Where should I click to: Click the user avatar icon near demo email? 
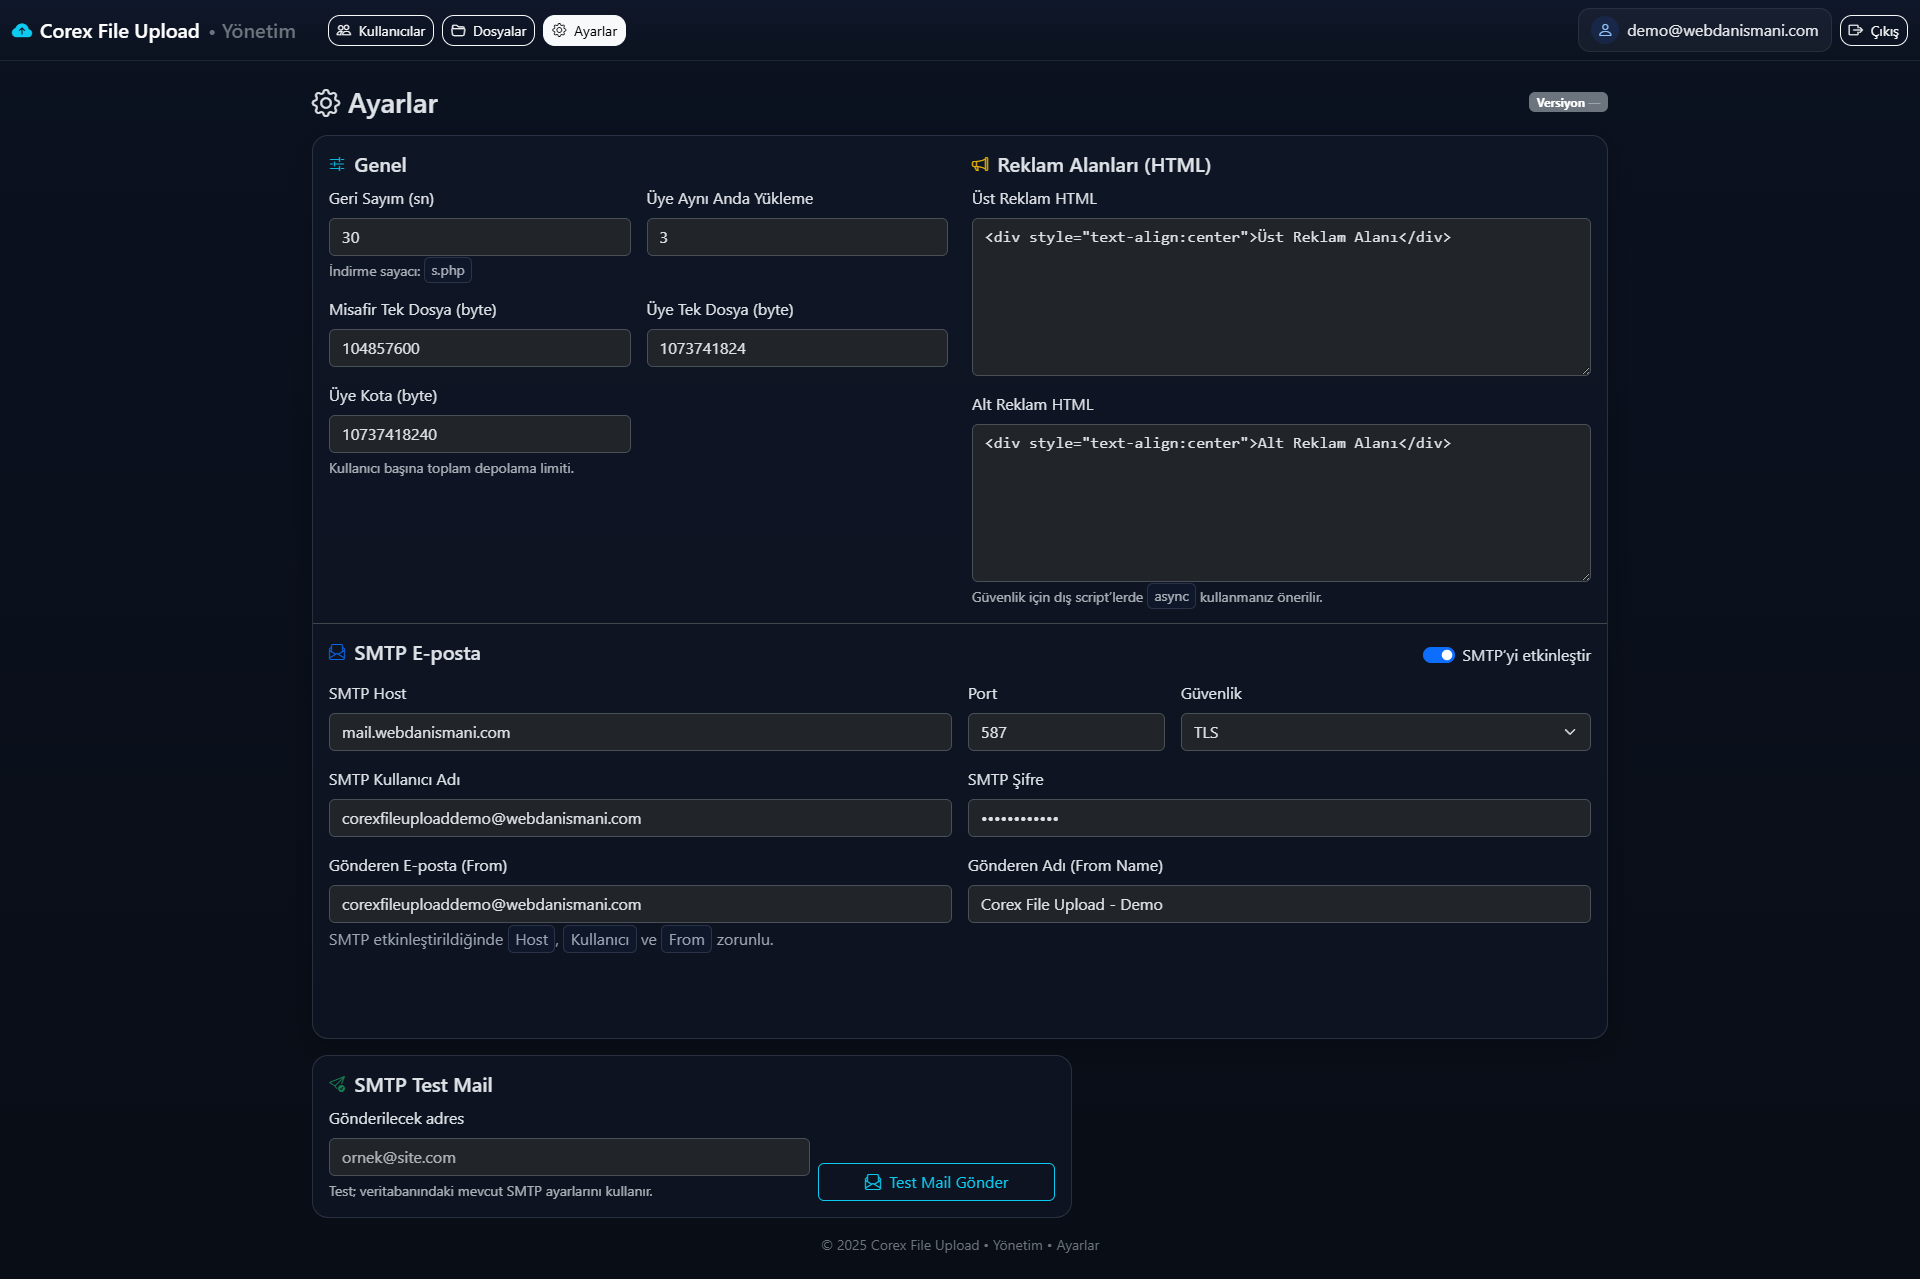1605,30
